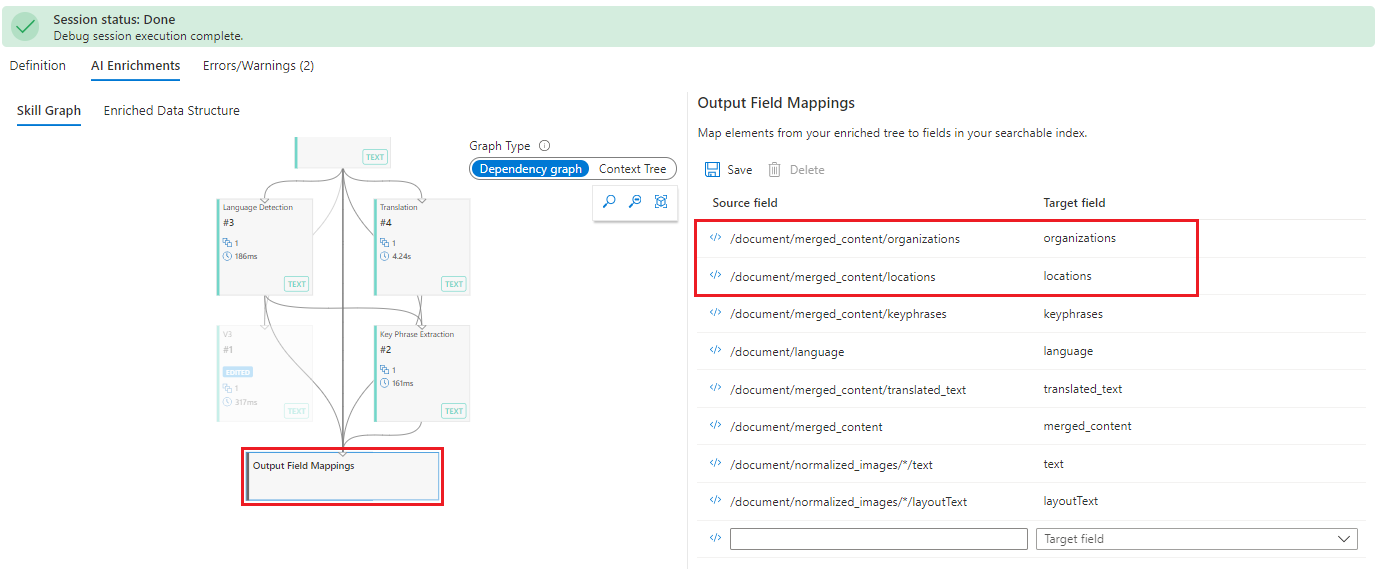Click the zoom out magnifier icon
1384x569 pixels.
point(635,201)
